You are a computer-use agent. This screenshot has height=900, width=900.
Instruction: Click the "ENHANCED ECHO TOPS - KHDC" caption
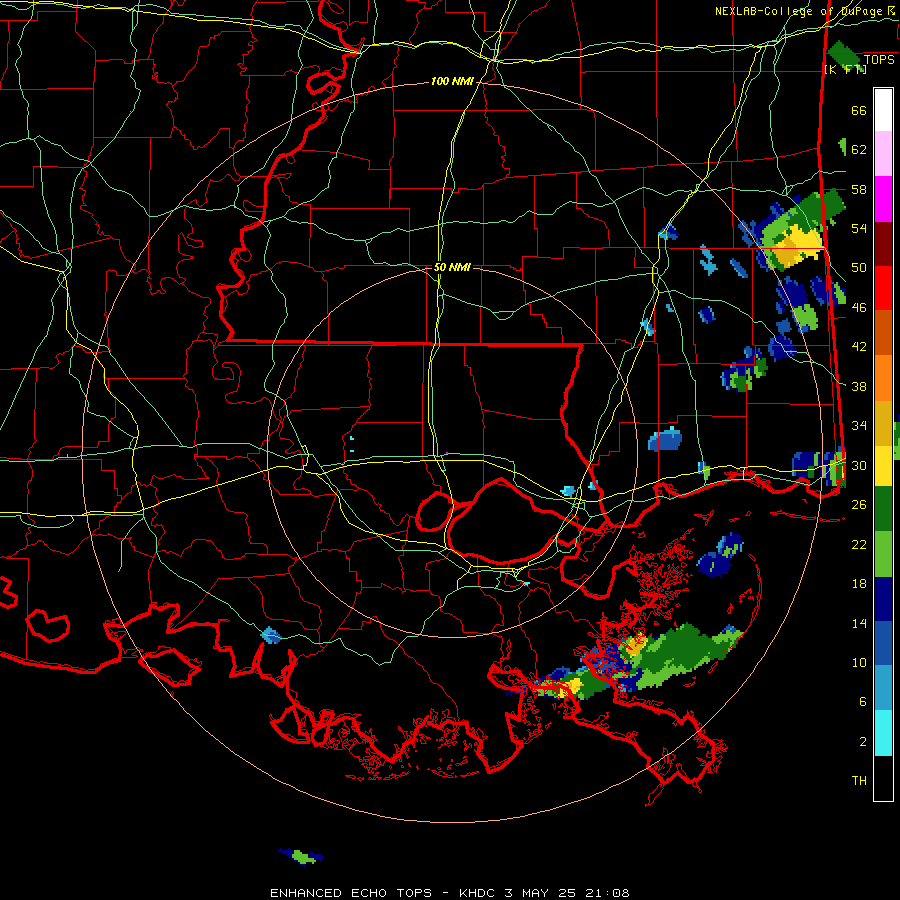382,893
